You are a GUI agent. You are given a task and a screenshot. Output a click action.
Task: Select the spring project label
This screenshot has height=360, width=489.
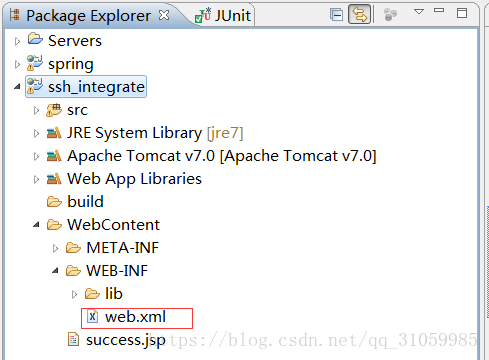click(71, 64)
